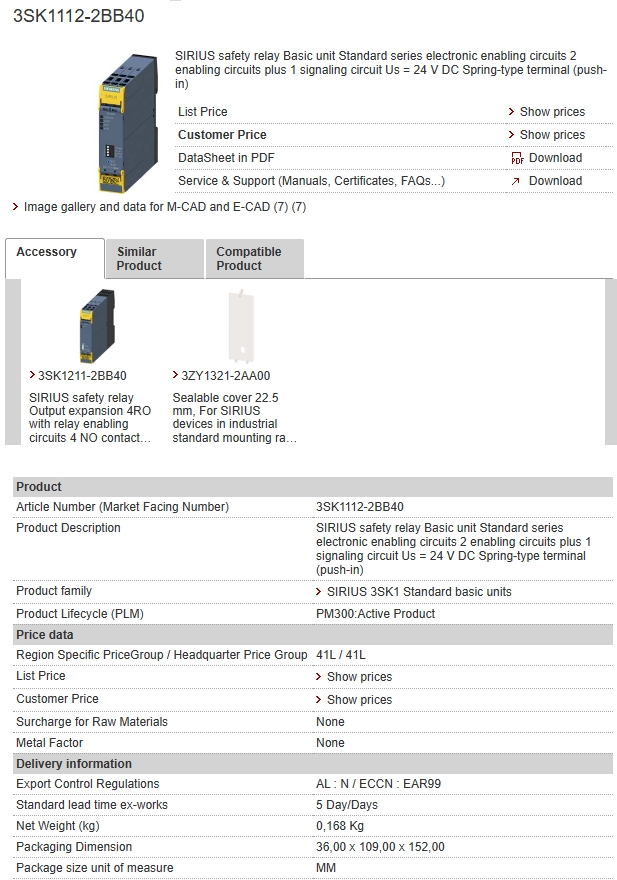
Task: Open accessory link 3ZY1321-2AA00
Action: coord(226,375)
